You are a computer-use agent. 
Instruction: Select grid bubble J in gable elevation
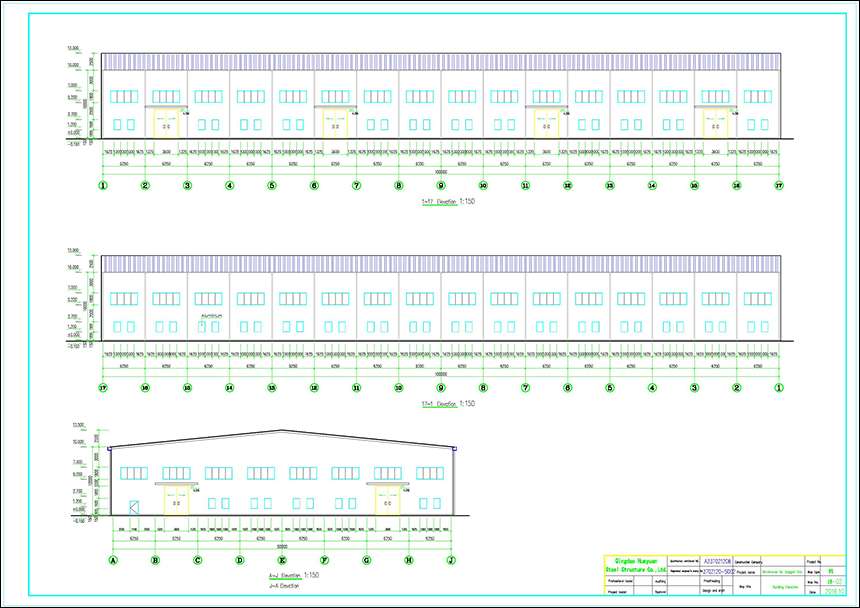[x=451, y=560]
